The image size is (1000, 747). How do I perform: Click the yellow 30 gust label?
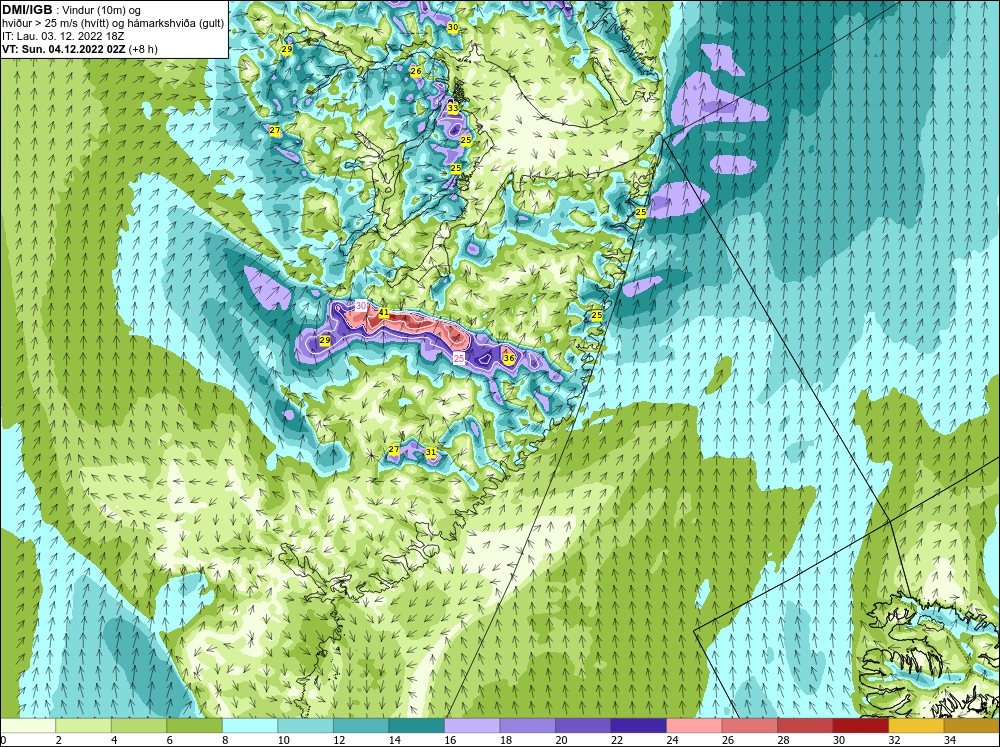tap(453, 27)
